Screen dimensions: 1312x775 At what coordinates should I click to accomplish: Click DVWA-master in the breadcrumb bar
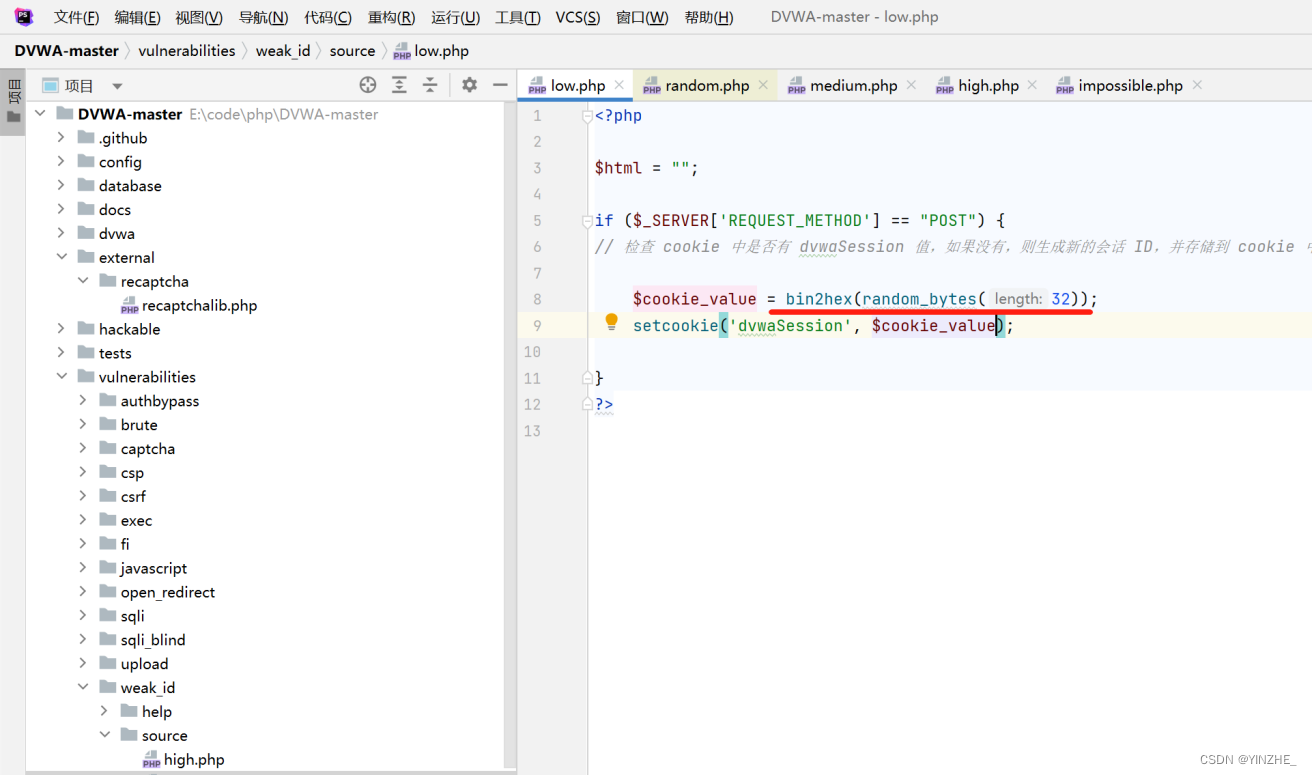coord(66,51)
